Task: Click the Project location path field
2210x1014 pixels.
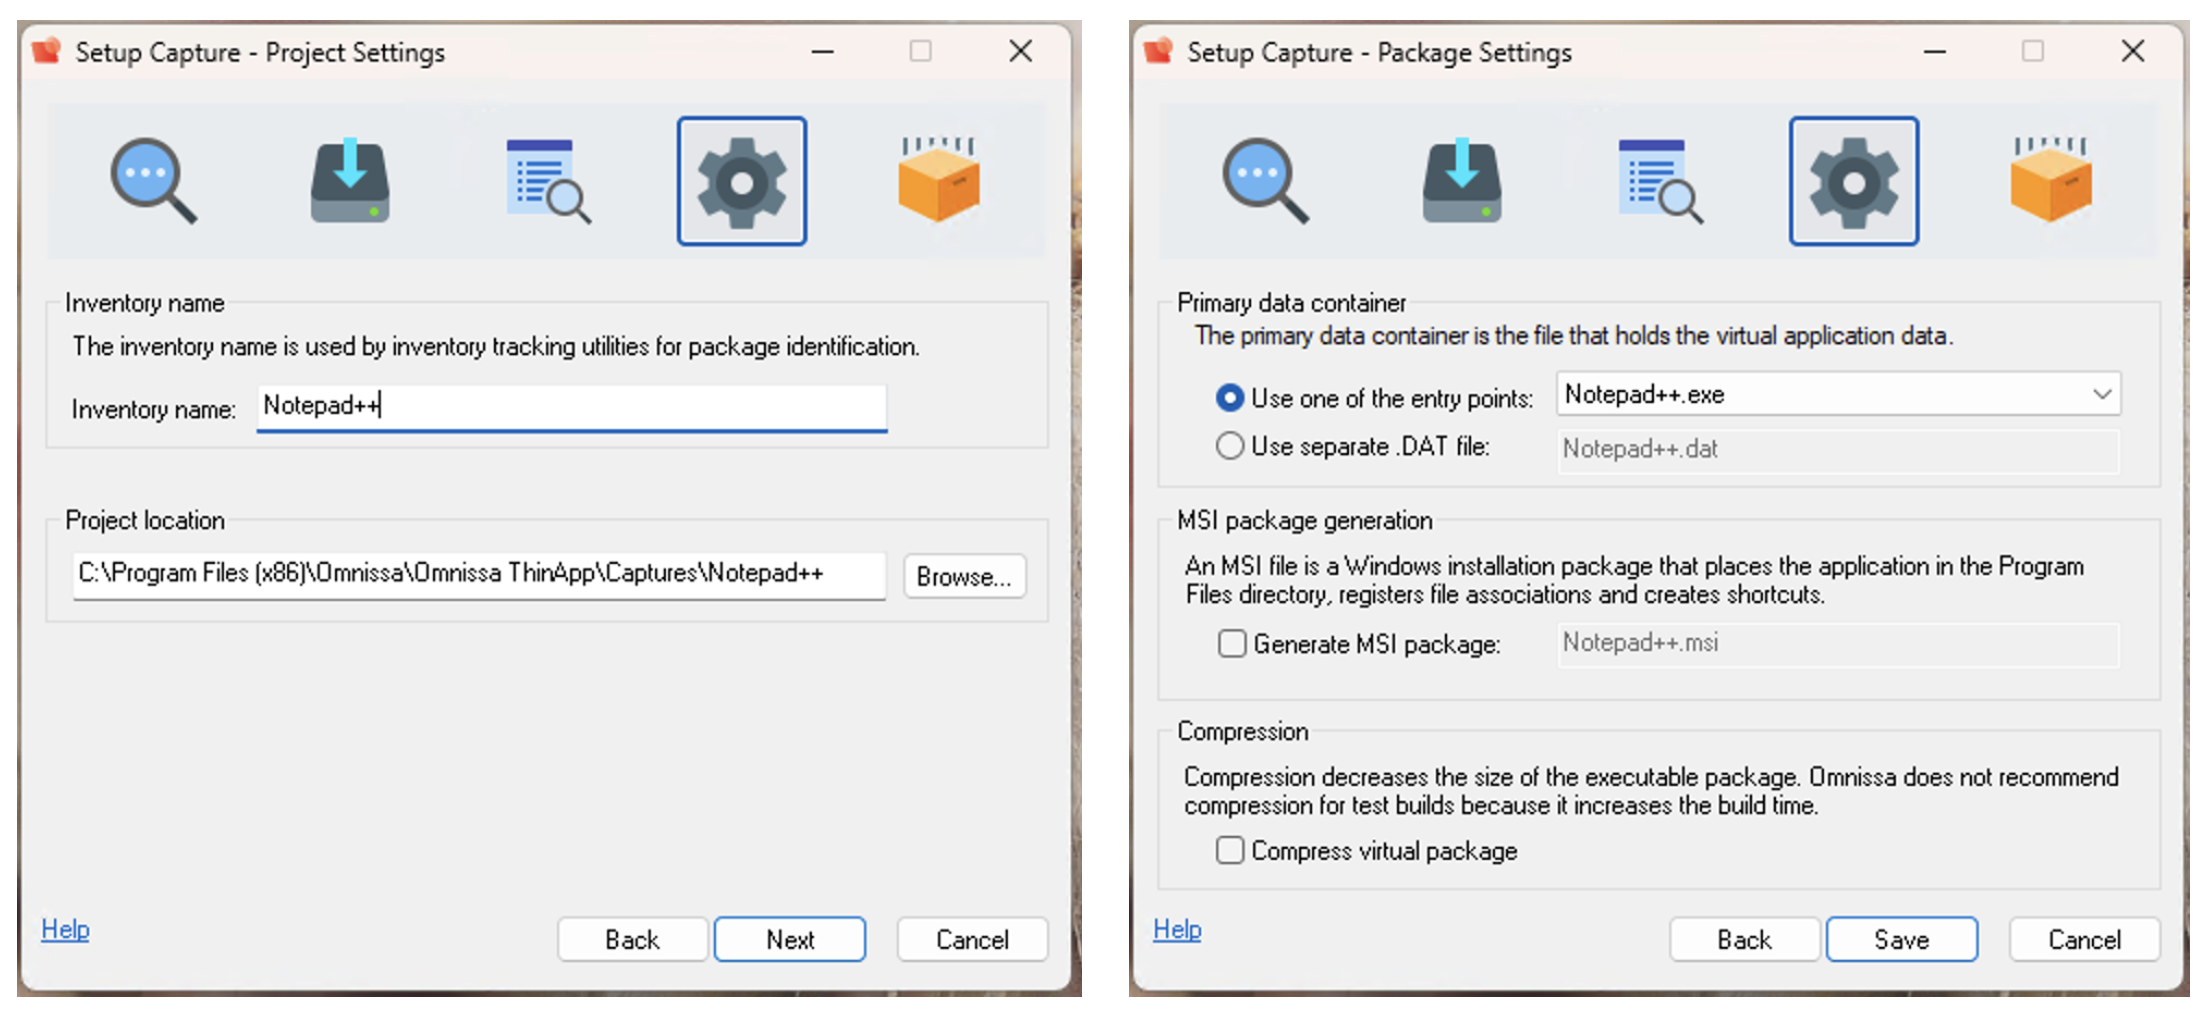Action: tap(478, 574)
